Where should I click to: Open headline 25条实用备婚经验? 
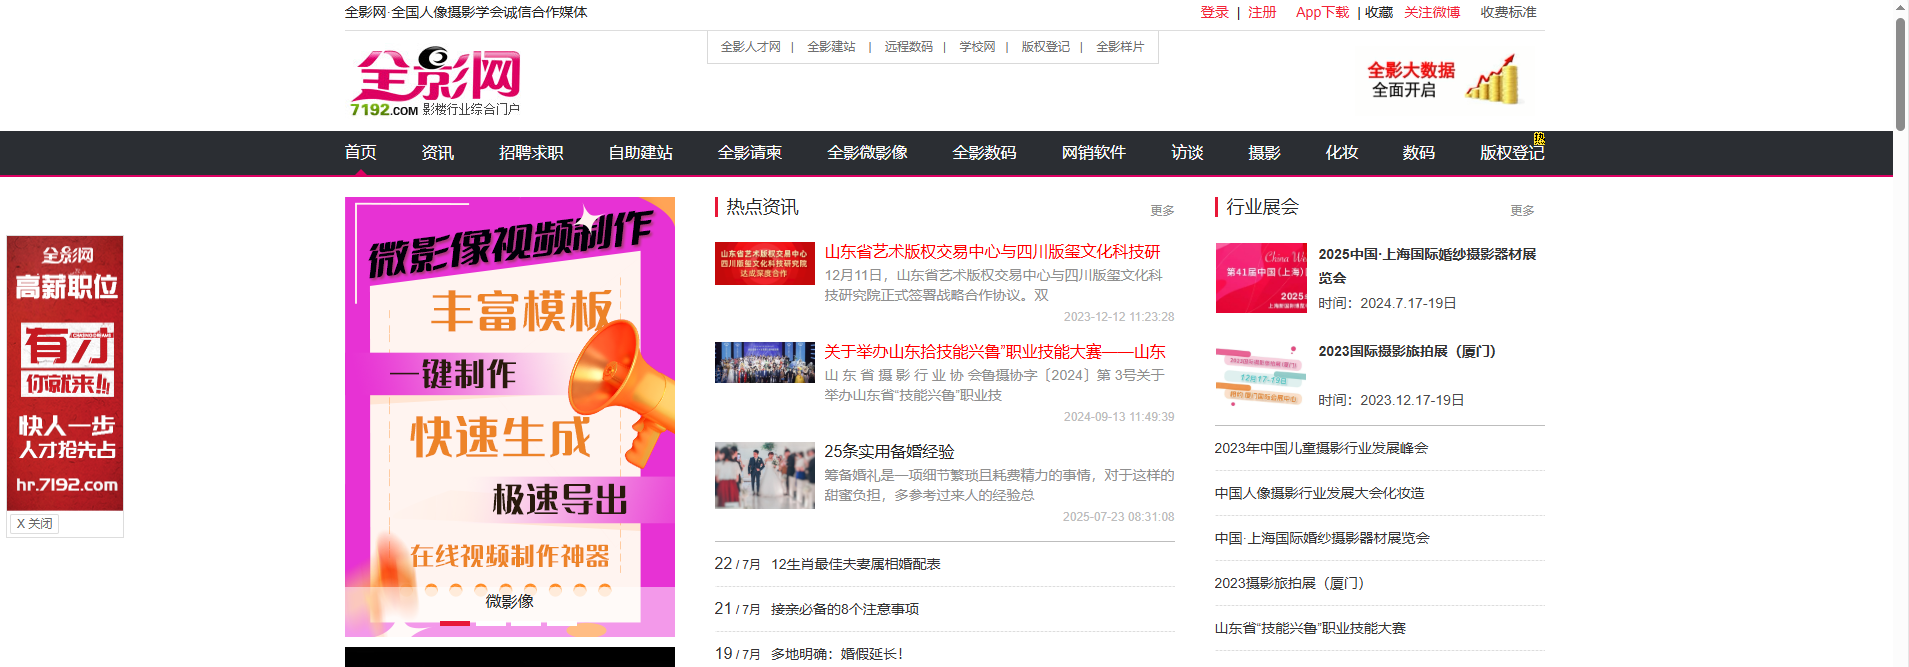(889, 452)
